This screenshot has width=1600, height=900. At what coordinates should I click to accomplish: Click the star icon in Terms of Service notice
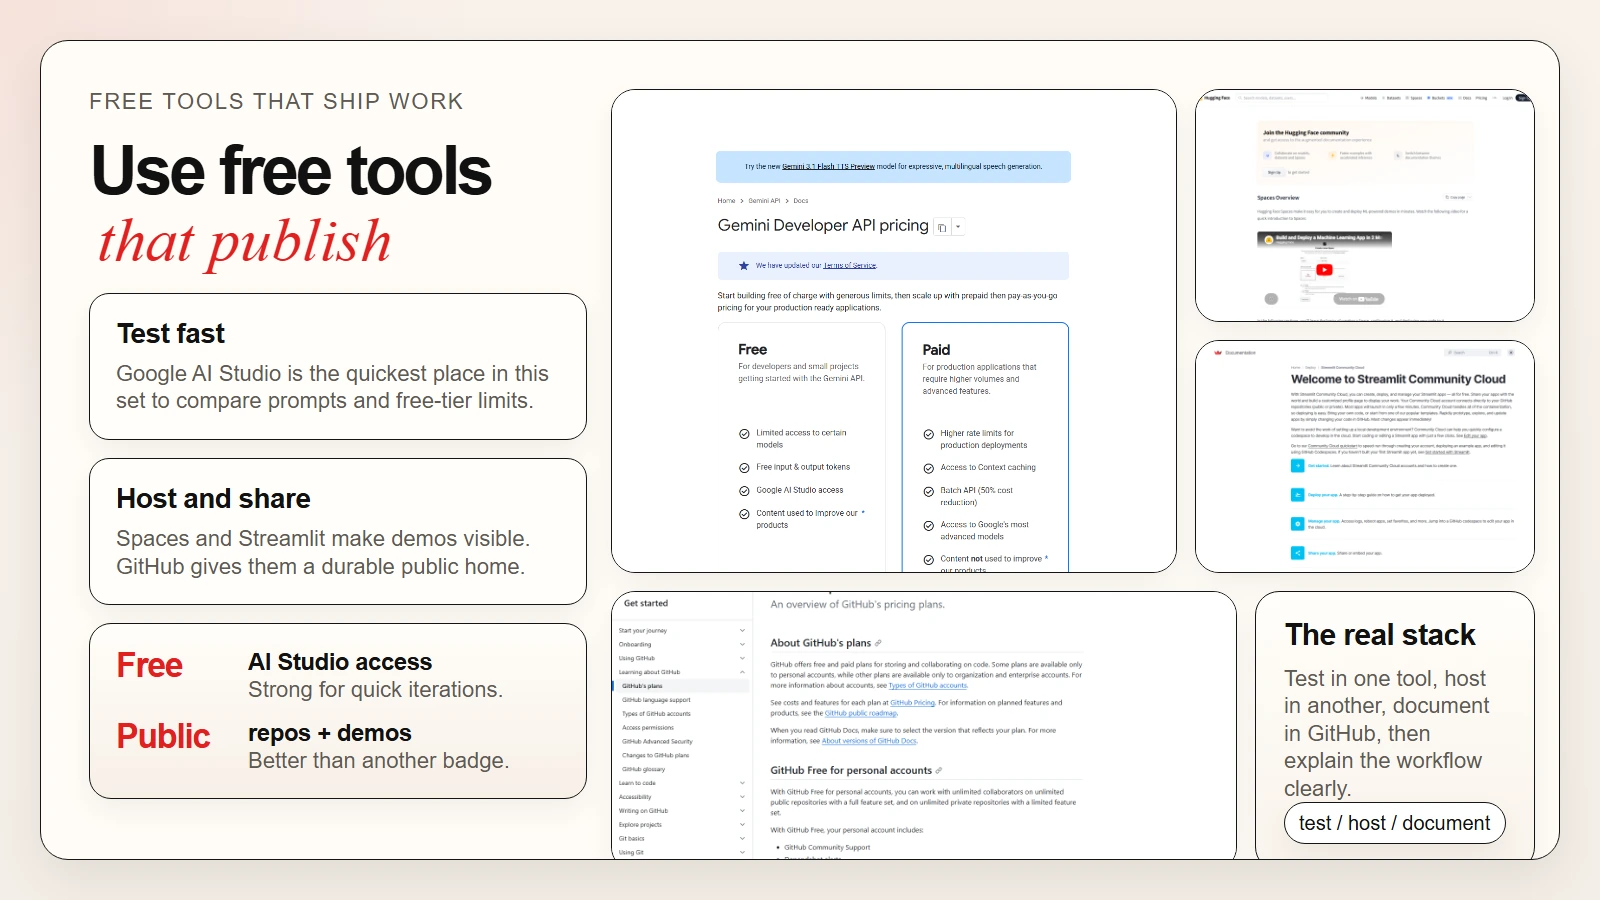[744, 266]
